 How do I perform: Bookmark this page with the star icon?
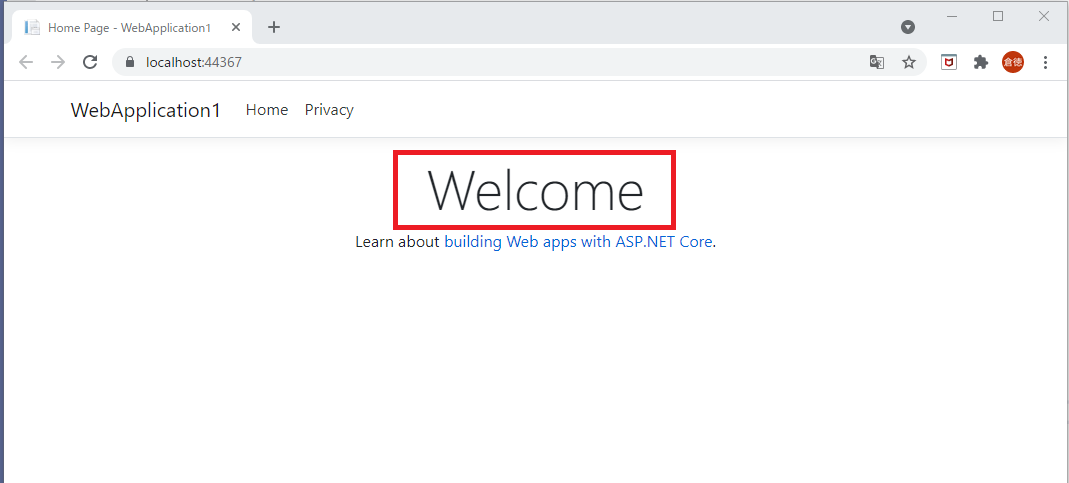tap(909, 62)
